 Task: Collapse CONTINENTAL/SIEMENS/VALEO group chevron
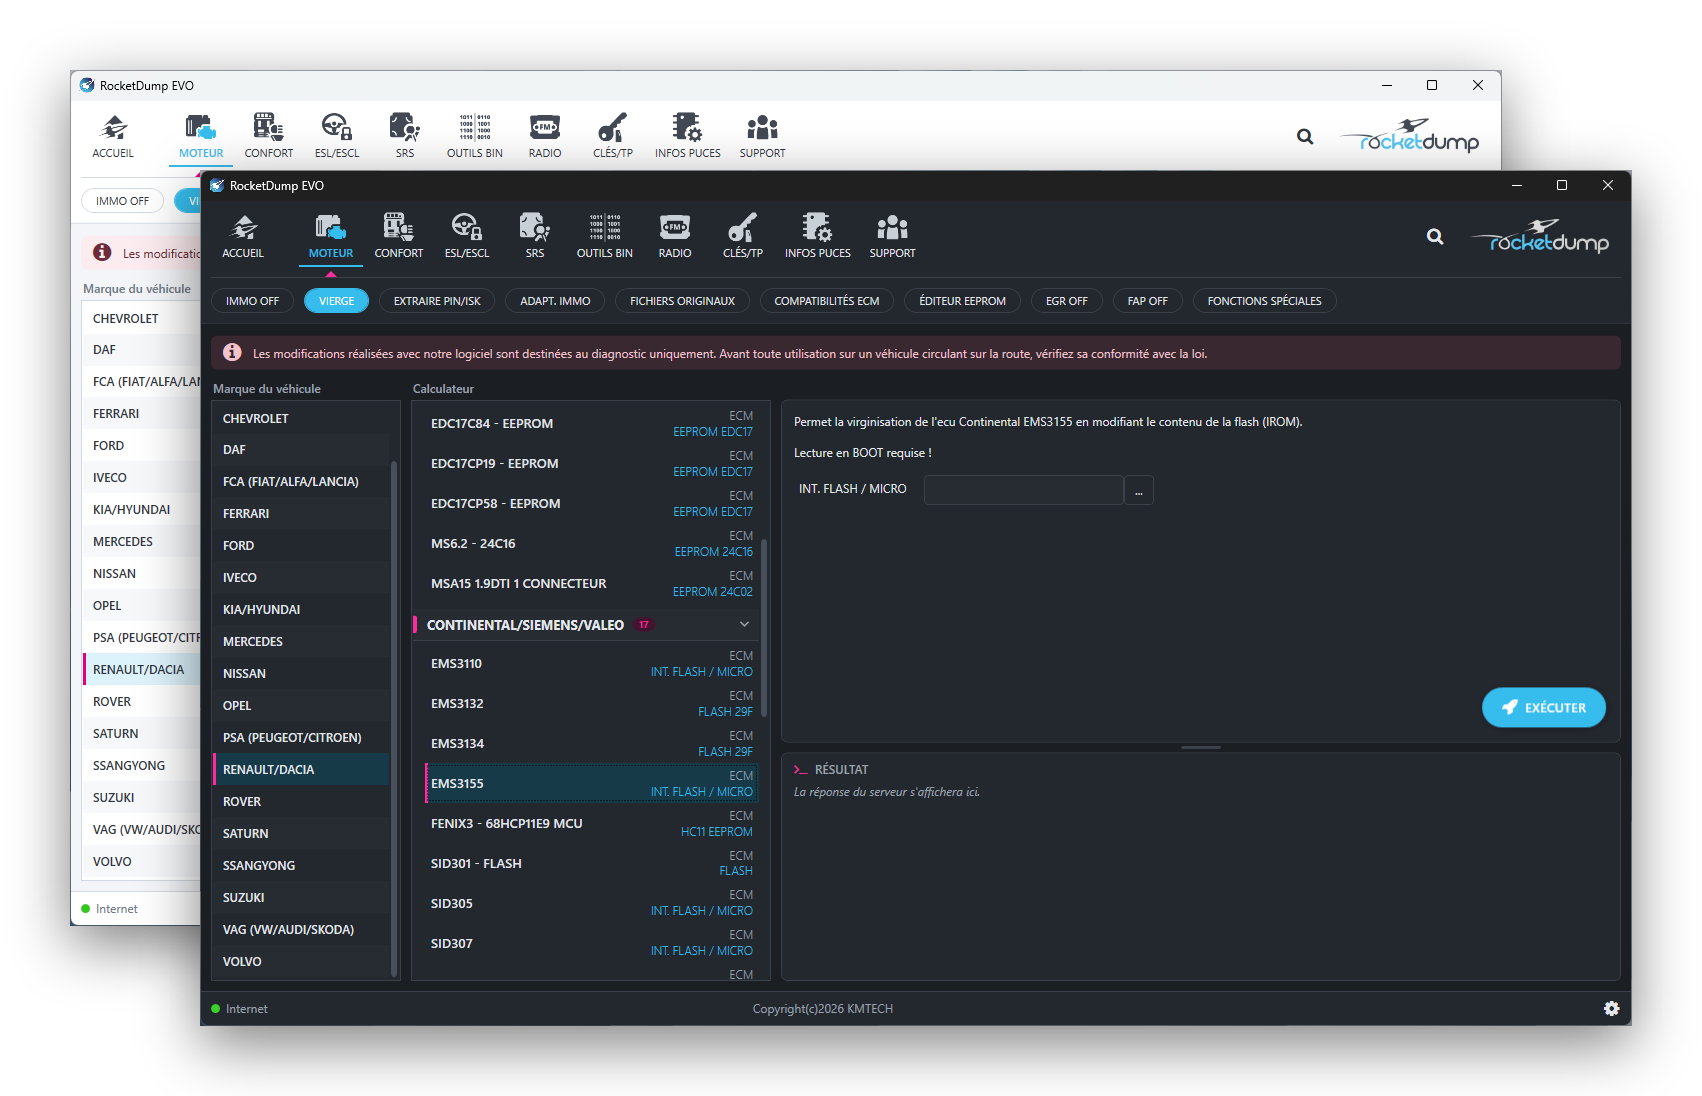pos(744,624)
